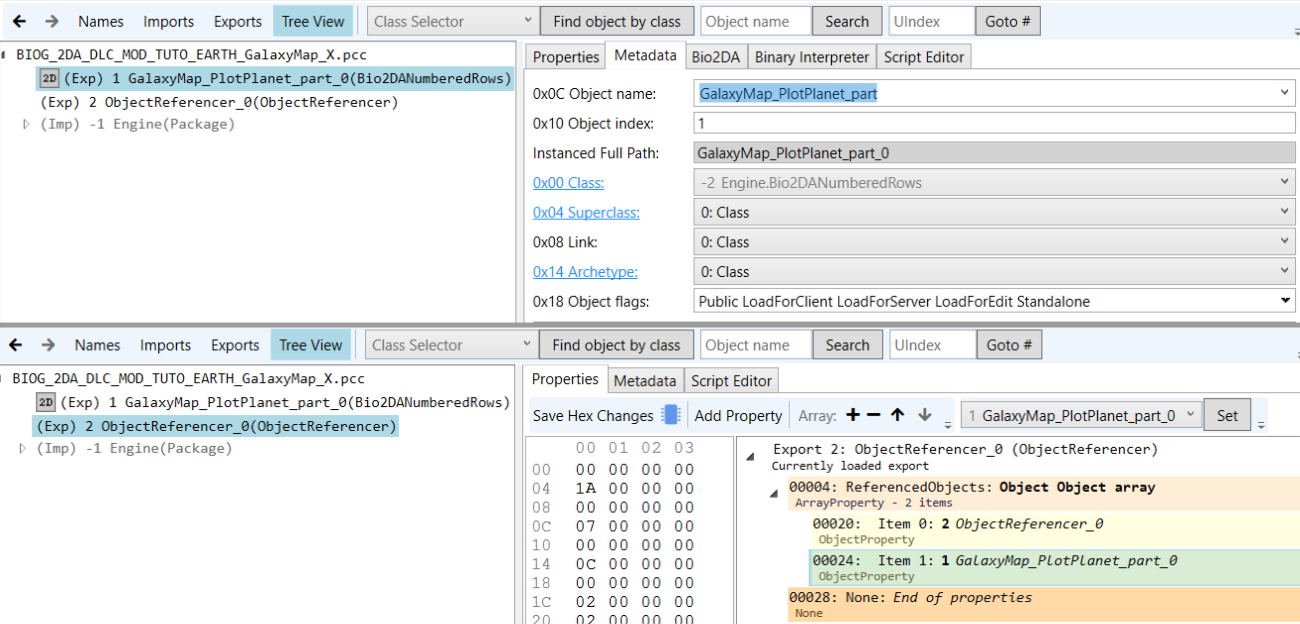Go back using the upper window's left arrow
Screen dimensions: 1300x624
coord(19,21)
